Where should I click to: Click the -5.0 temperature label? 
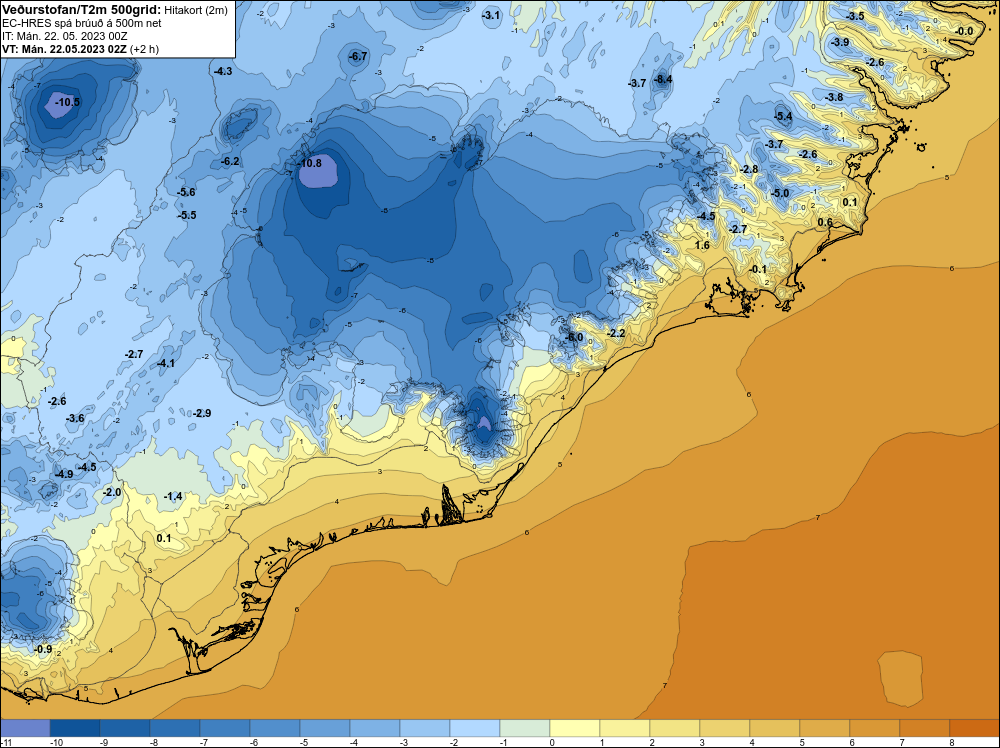coord(779,193)
